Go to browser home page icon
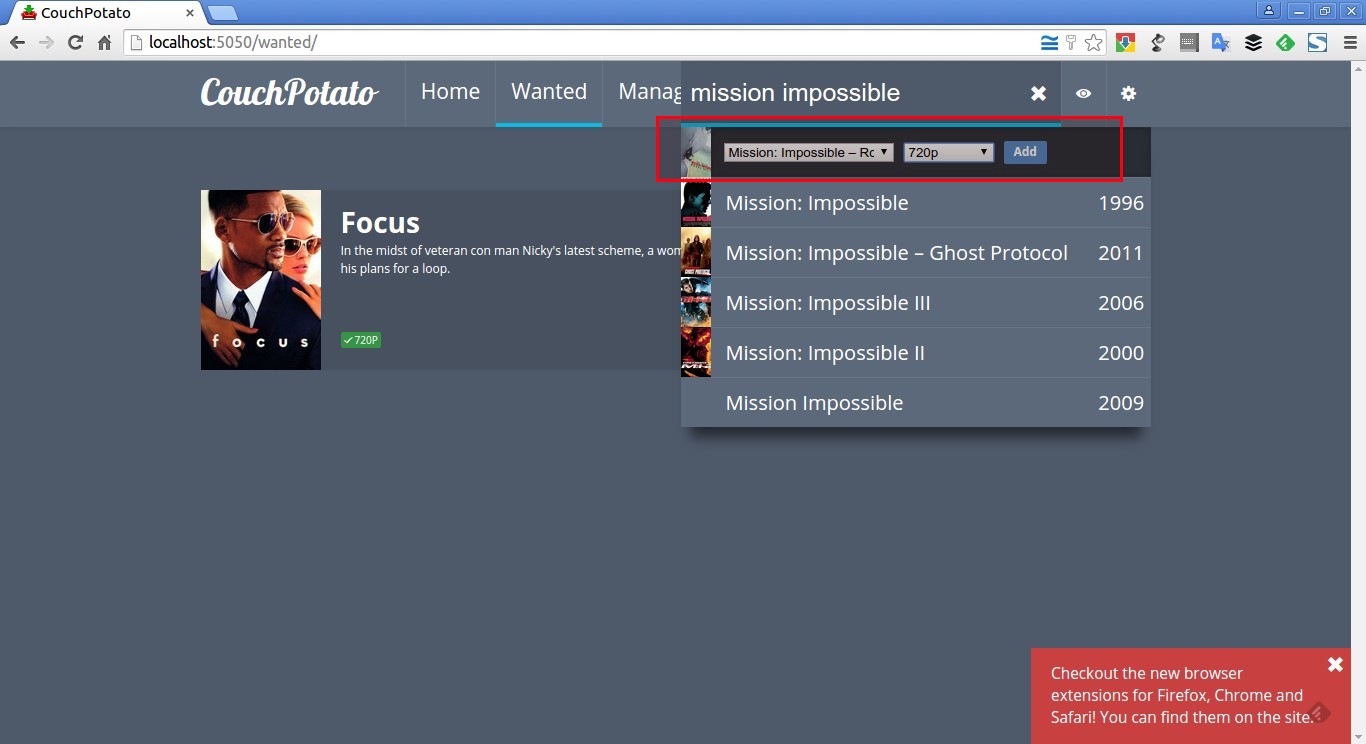 point(104,43)
